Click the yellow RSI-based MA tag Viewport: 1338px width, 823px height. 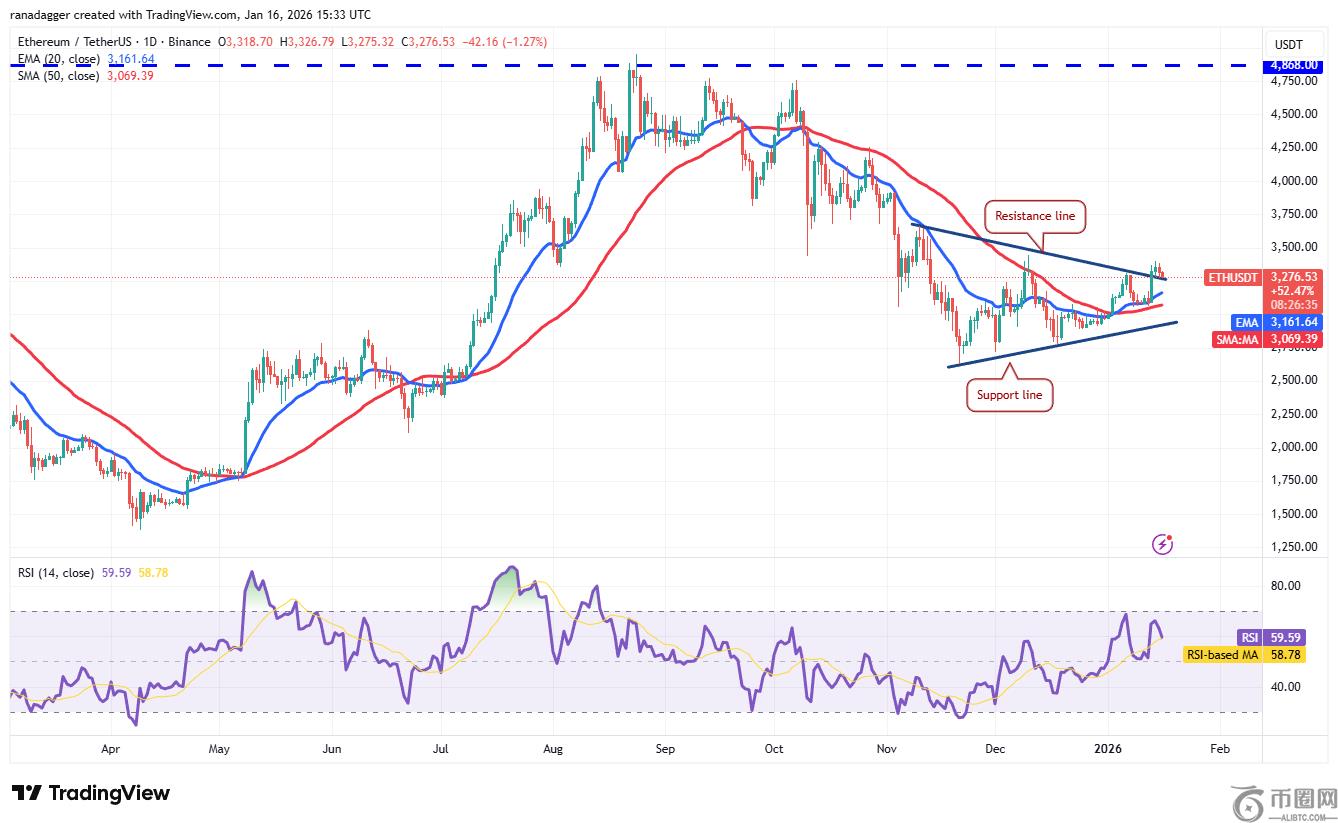1221,654
